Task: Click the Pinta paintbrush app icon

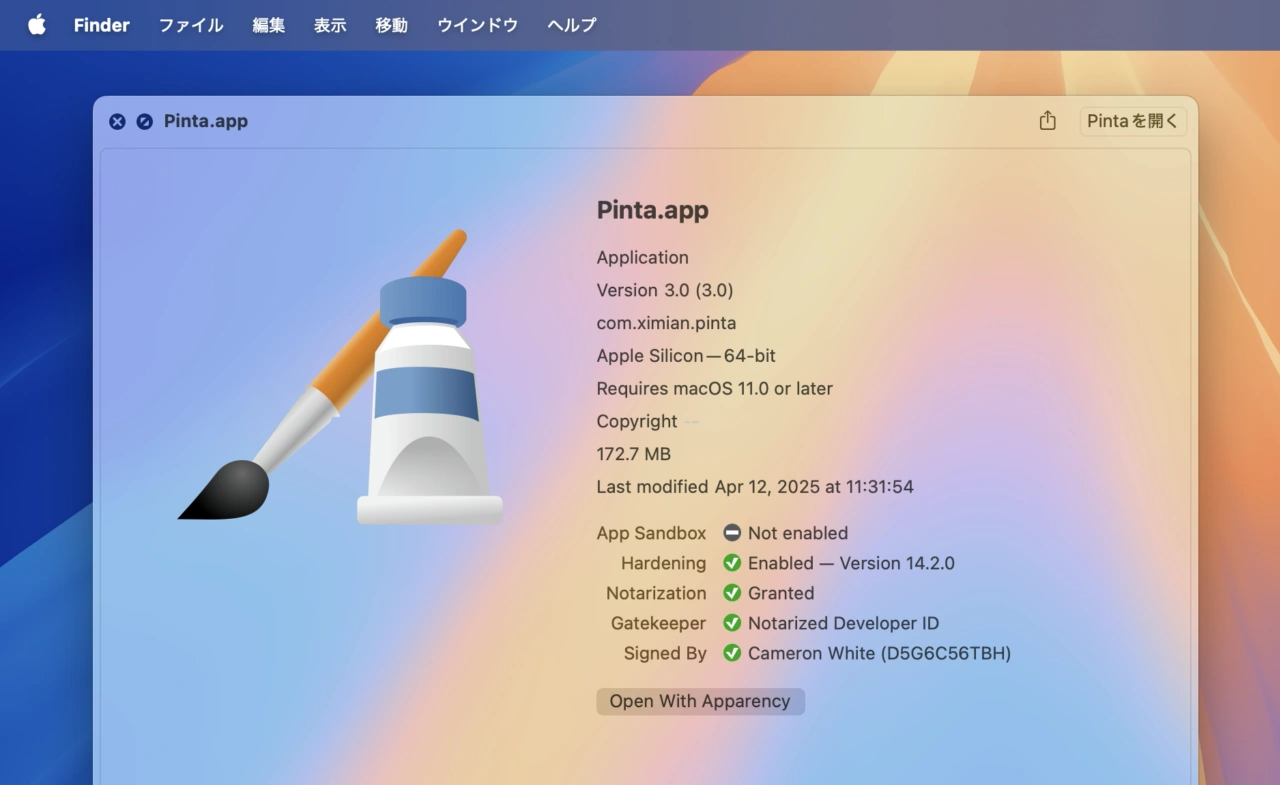Action: [x=342, y=378]
